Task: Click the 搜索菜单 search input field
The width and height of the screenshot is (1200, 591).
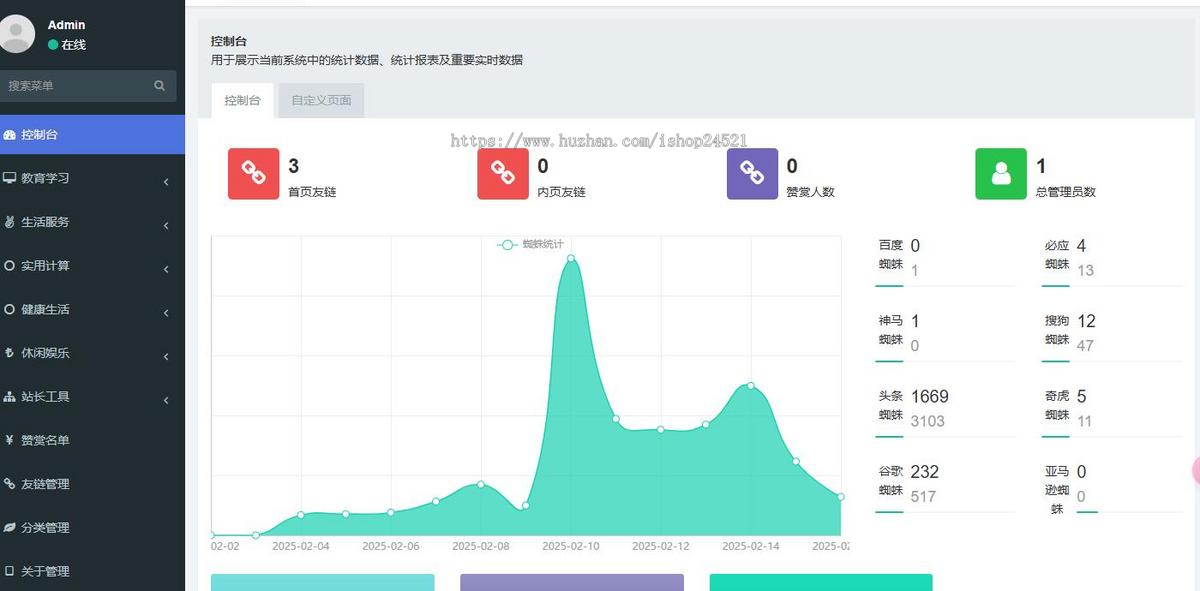Action: point(76,86)
